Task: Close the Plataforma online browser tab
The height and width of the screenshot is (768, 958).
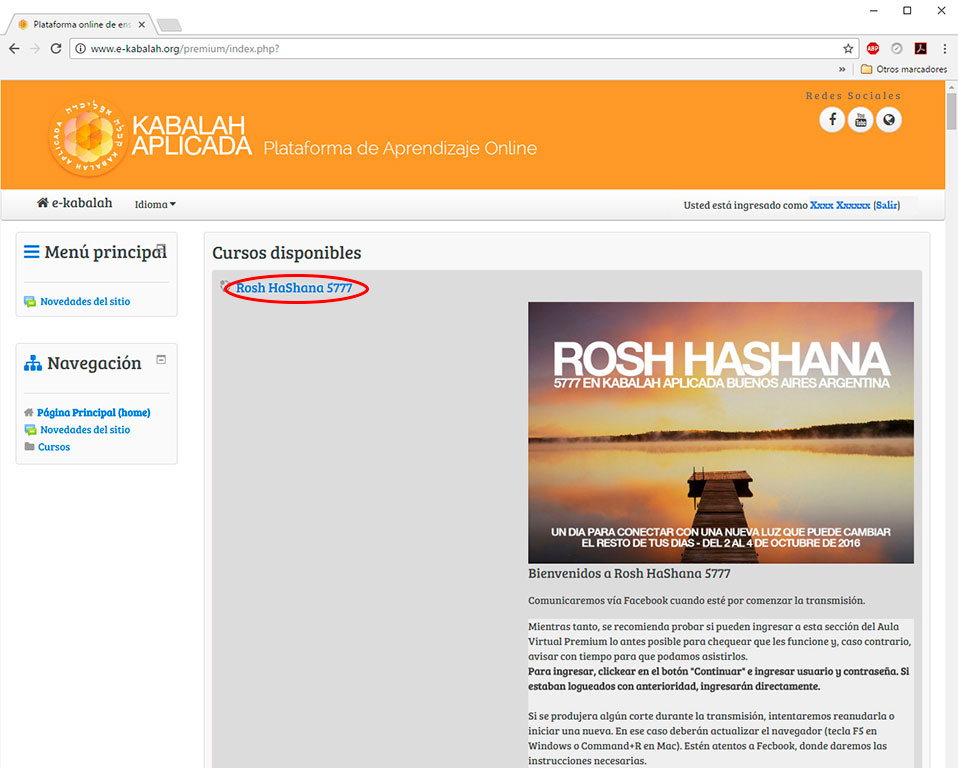Action: pyautogui.click(x=142, y=24)
